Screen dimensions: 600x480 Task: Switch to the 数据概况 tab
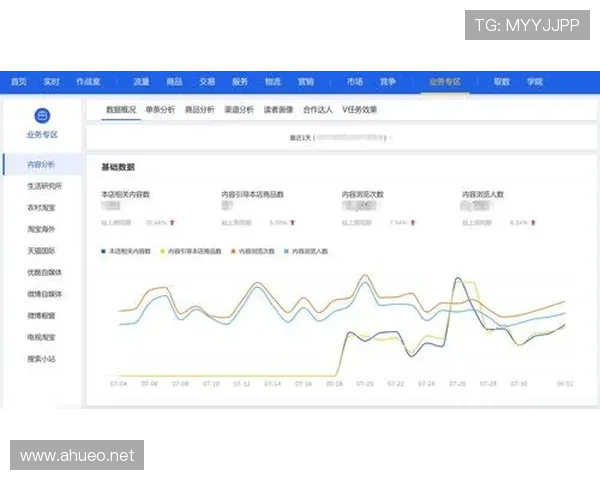[121, 110]
